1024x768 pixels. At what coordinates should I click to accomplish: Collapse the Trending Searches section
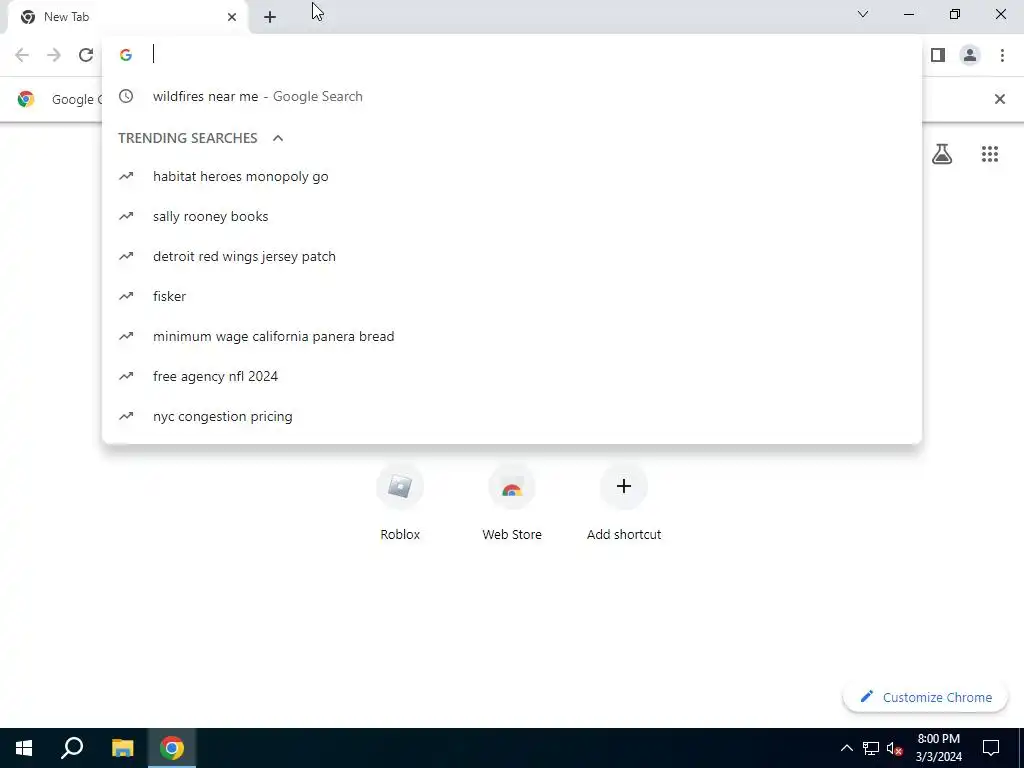[x=278, y=138]
